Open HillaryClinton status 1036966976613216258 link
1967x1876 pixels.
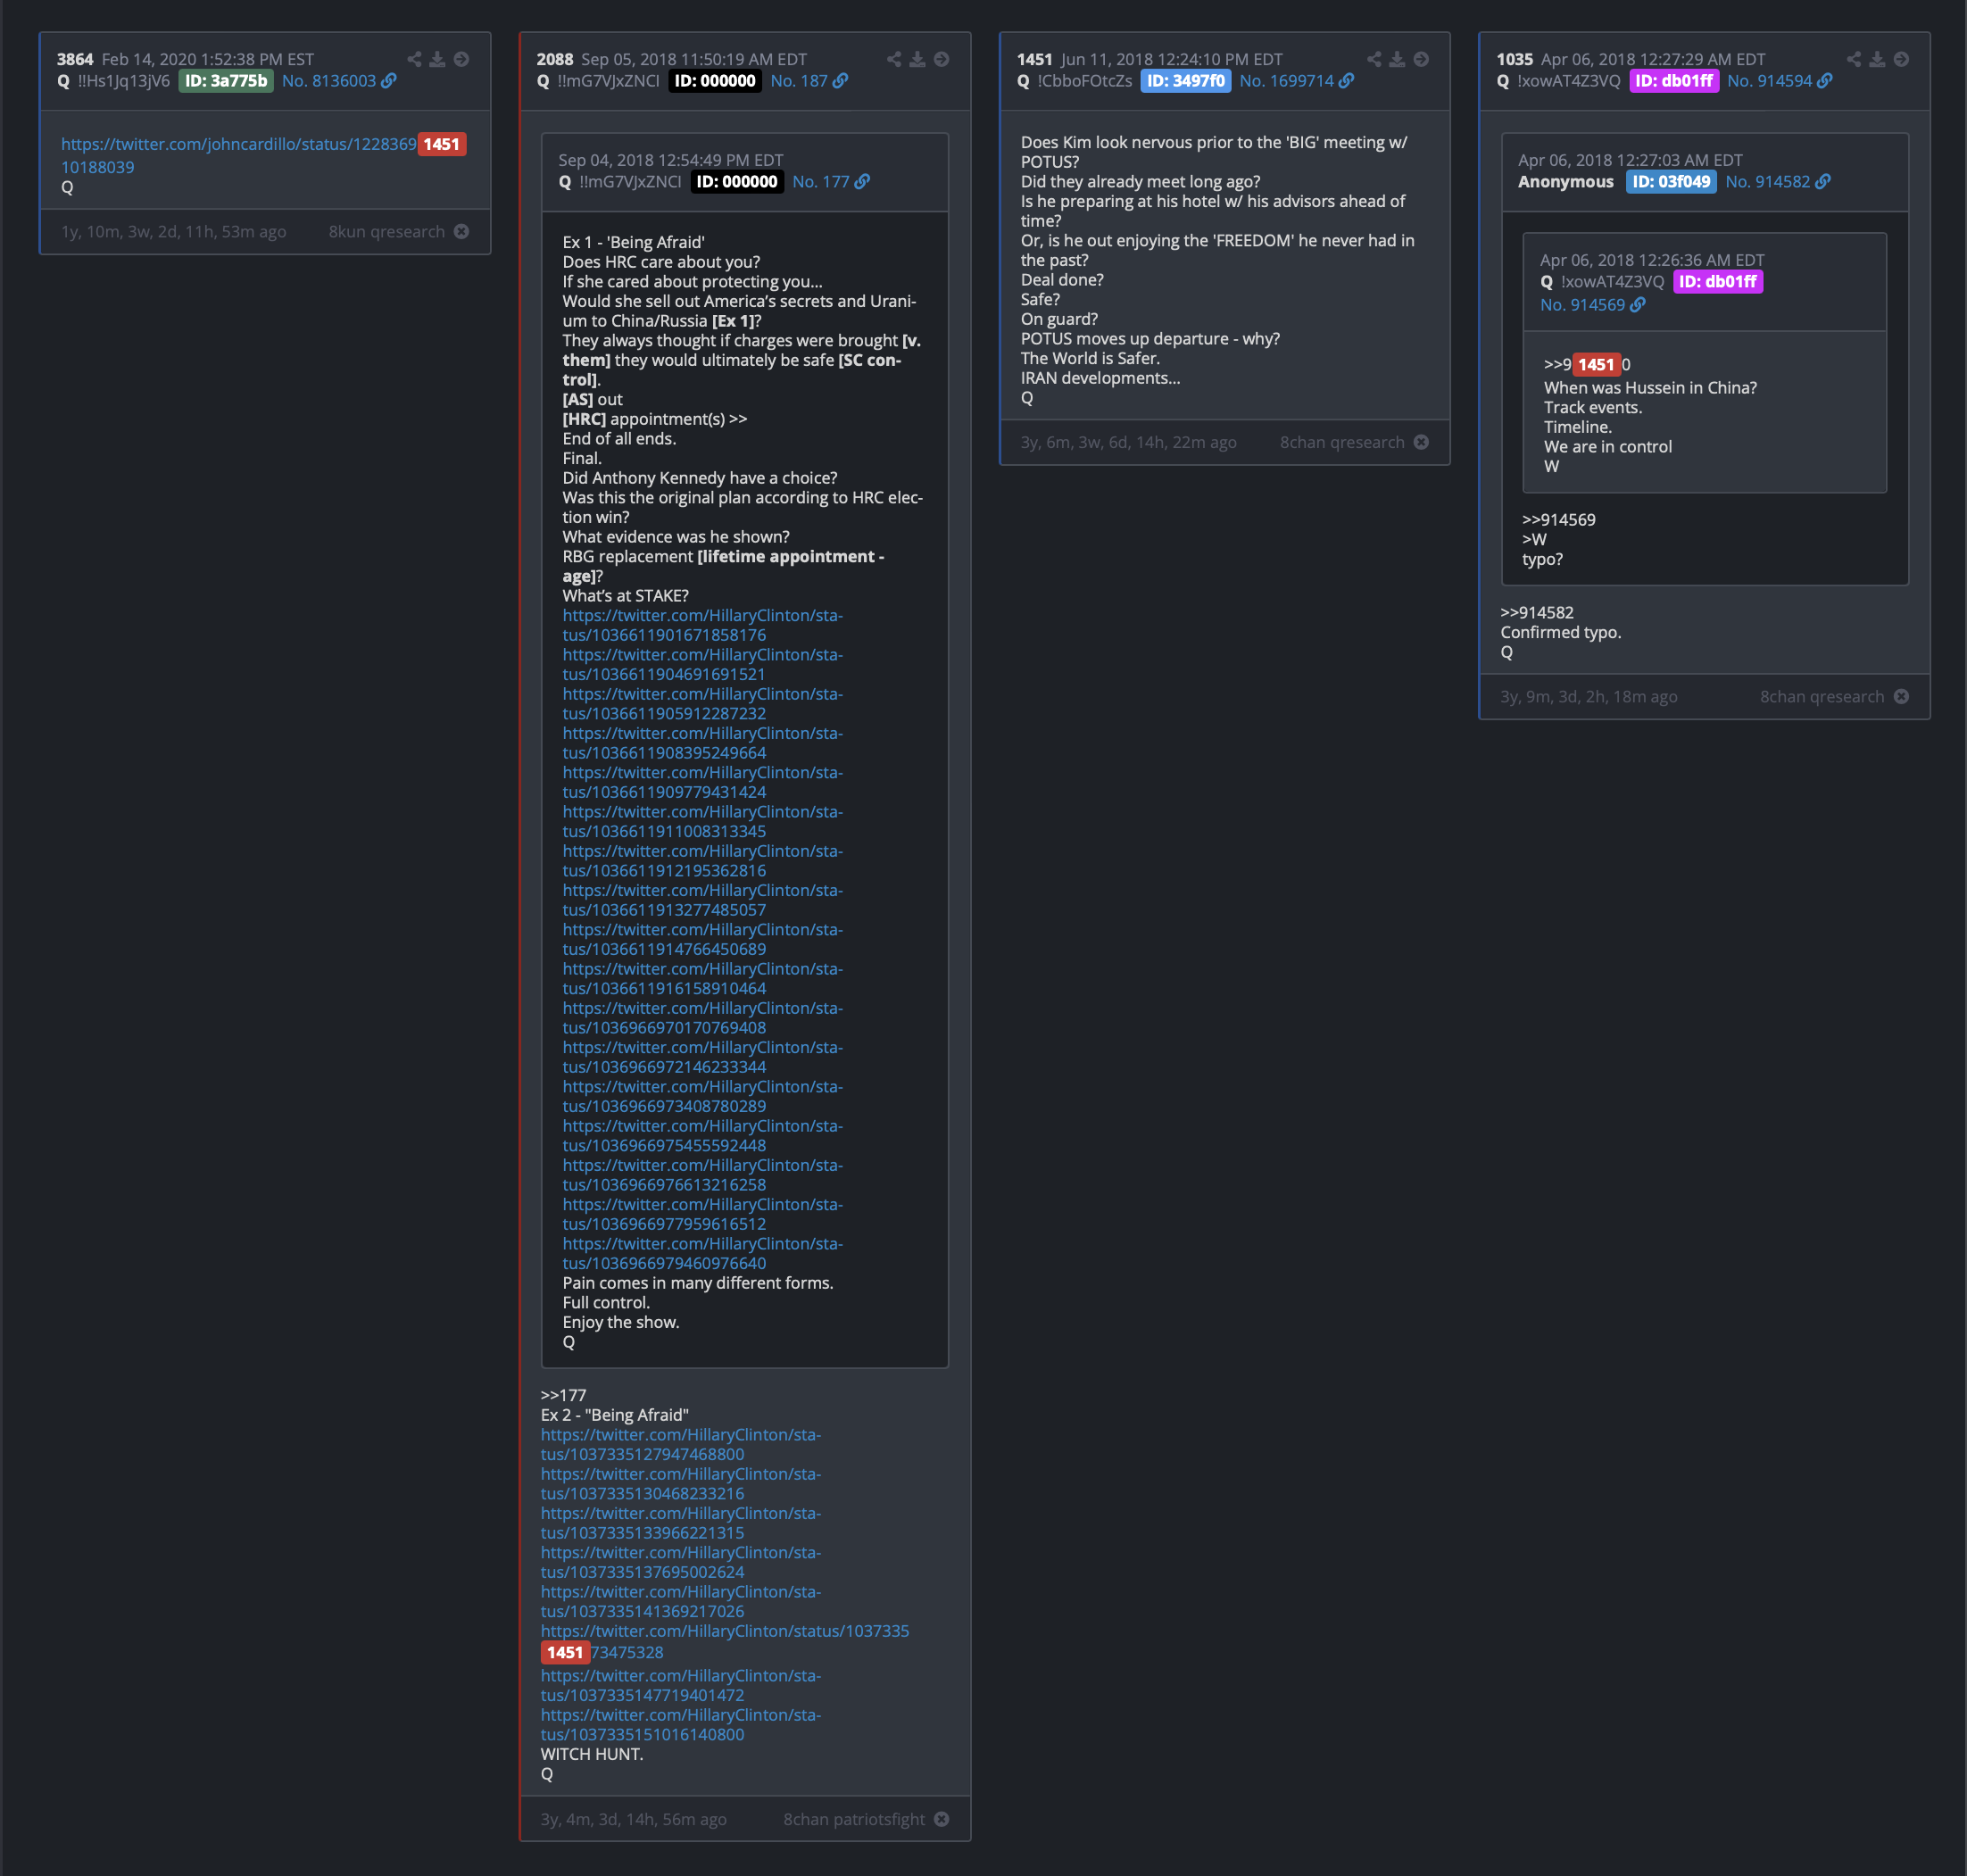point(702,1175)
